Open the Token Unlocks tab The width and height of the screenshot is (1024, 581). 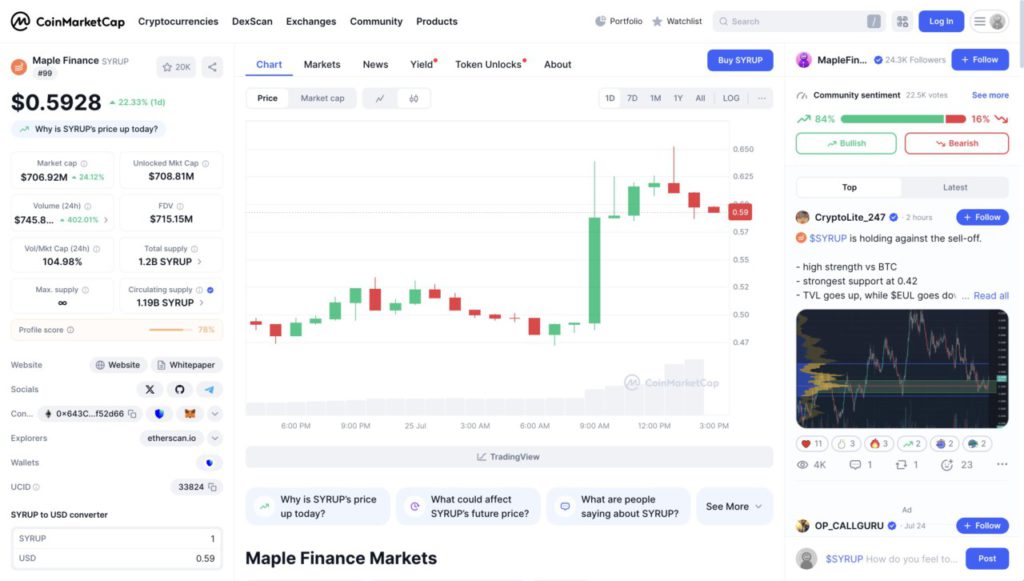(x=489, y=64)
